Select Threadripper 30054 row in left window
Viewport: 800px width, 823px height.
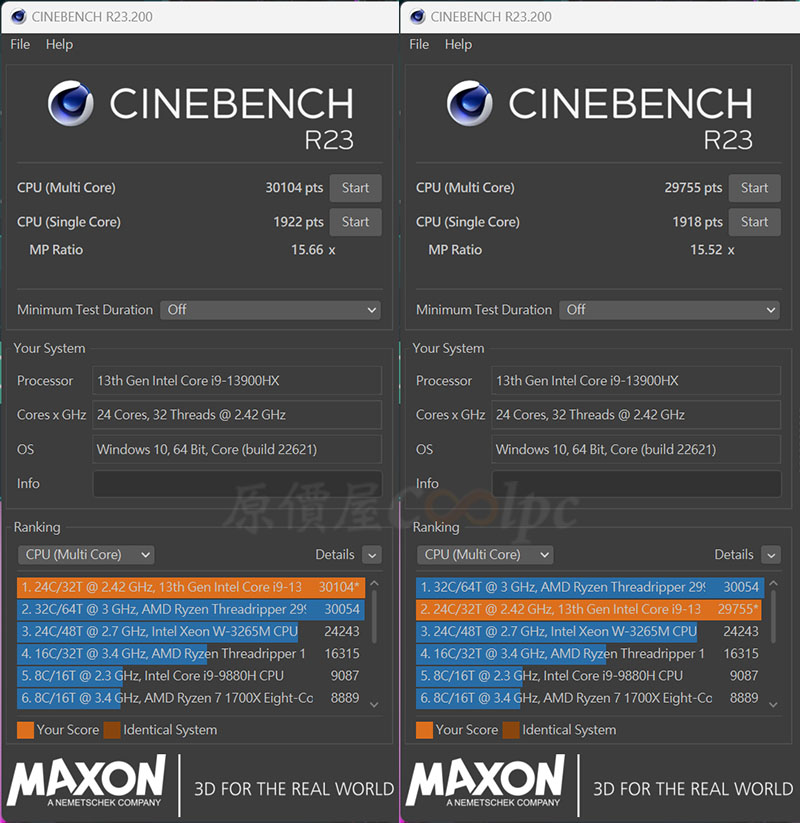pos(191,609)
